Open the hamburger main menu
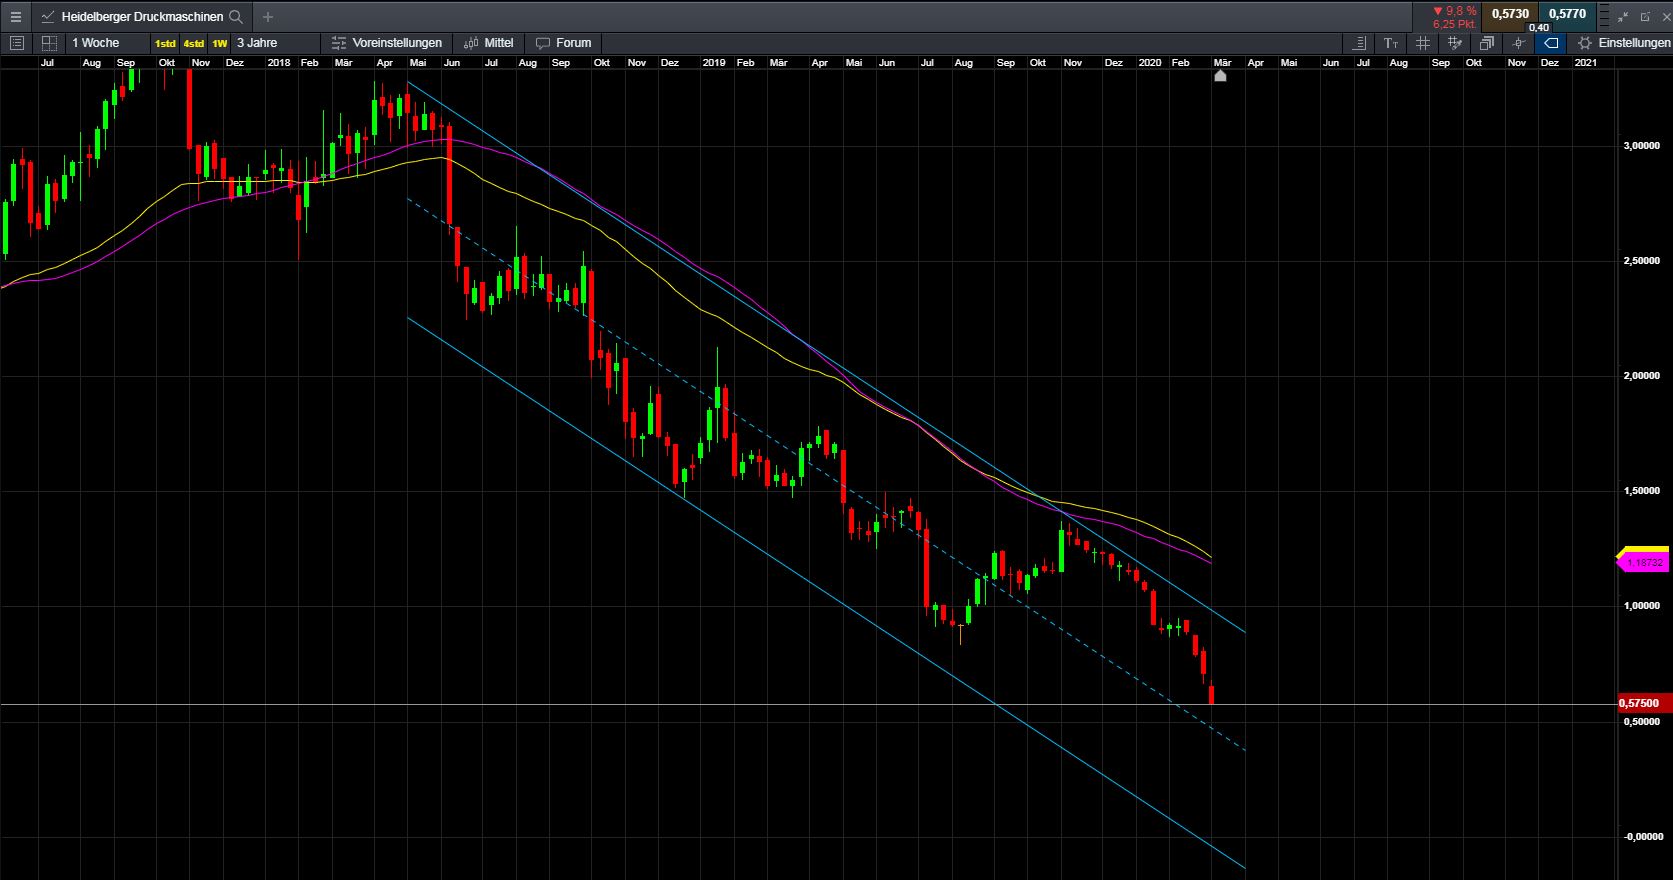This screenshot has width=1673, height=880. (x=15, y=17)
